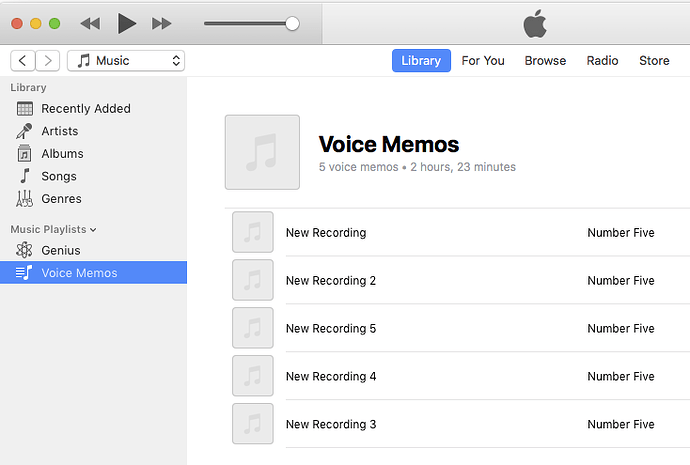690x465 pixels.
Task: Click the Recently Added grid icon
Action: [x=25, y=108]
